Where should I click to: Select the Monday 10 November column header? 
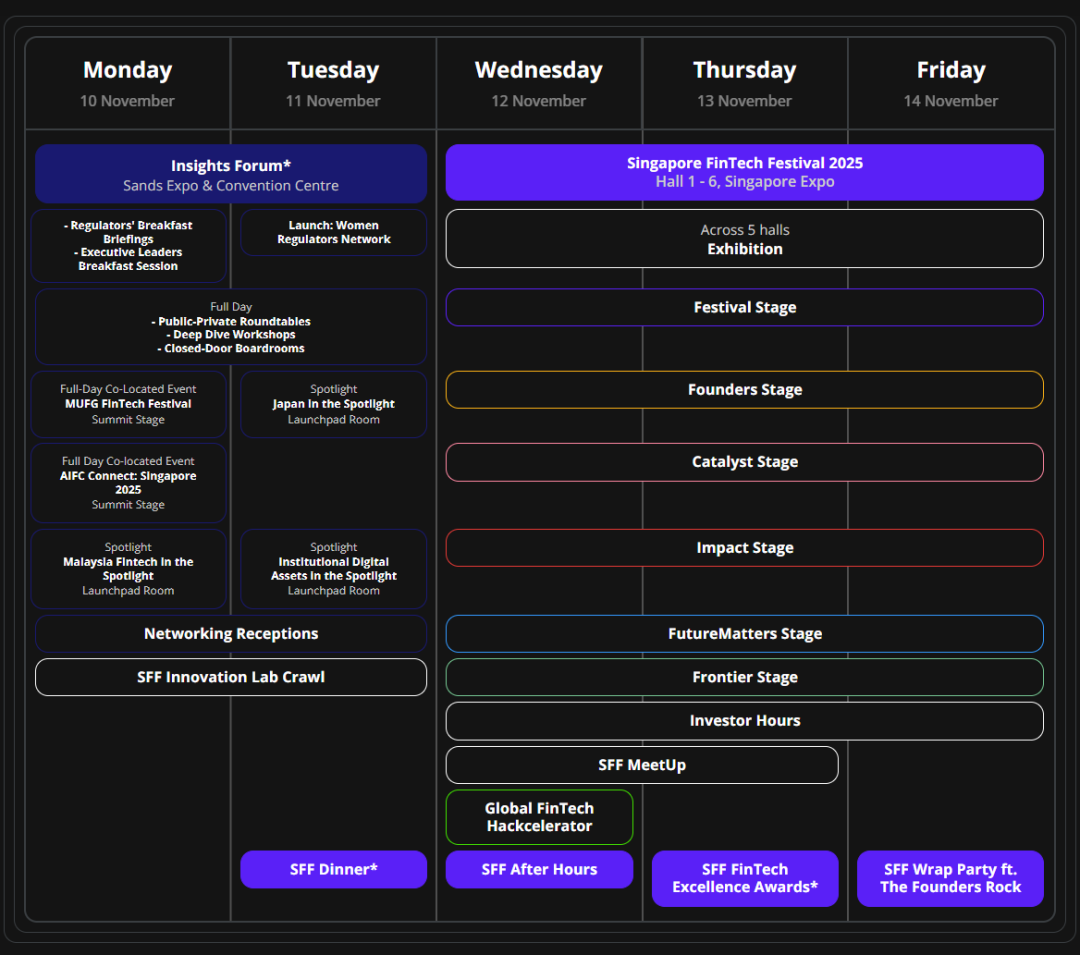tap(128, 84)
